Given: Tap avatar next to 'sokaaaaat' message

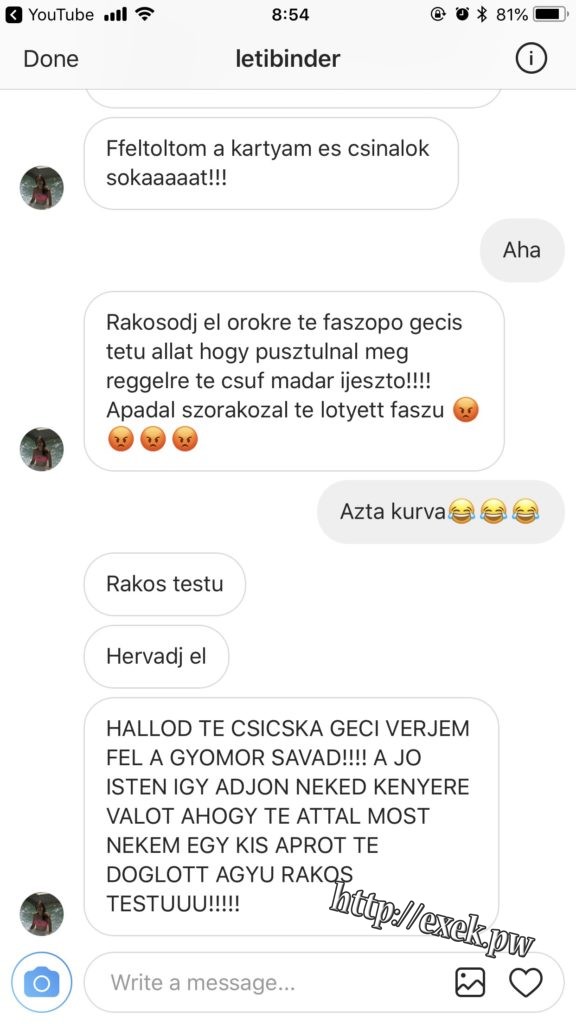Looking at the screenshot, I should [x=42, y=187].
